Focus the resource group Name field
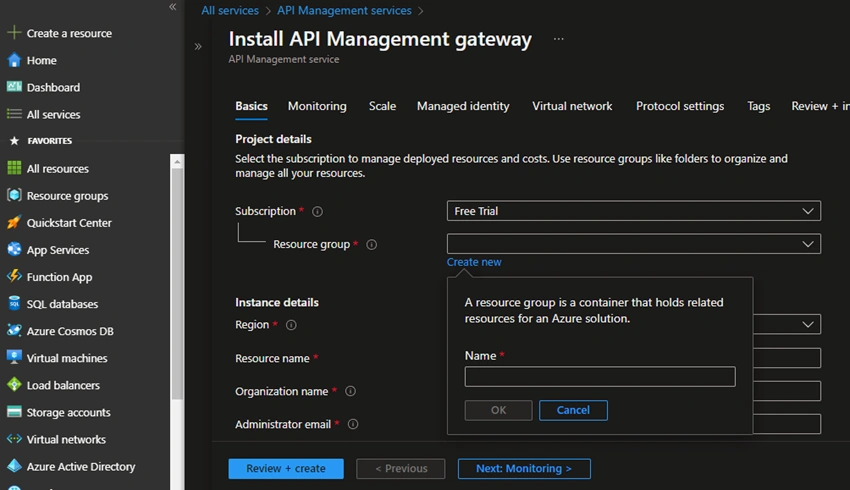Image resolution: width=850 pixels, height=490 pixels. click(x=600, y=376)
